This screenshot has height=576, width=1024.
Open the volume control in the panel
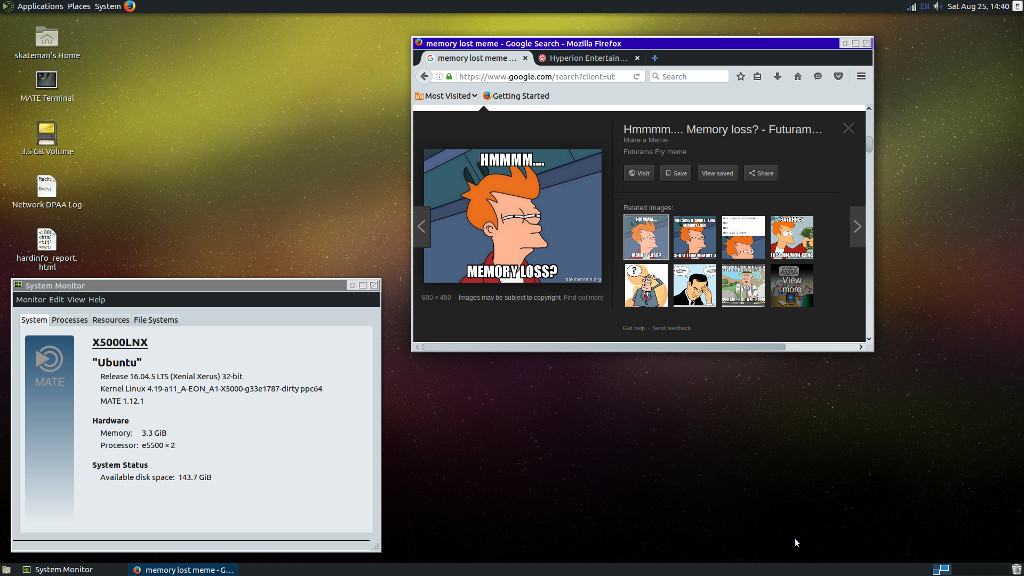click(938, 7)
